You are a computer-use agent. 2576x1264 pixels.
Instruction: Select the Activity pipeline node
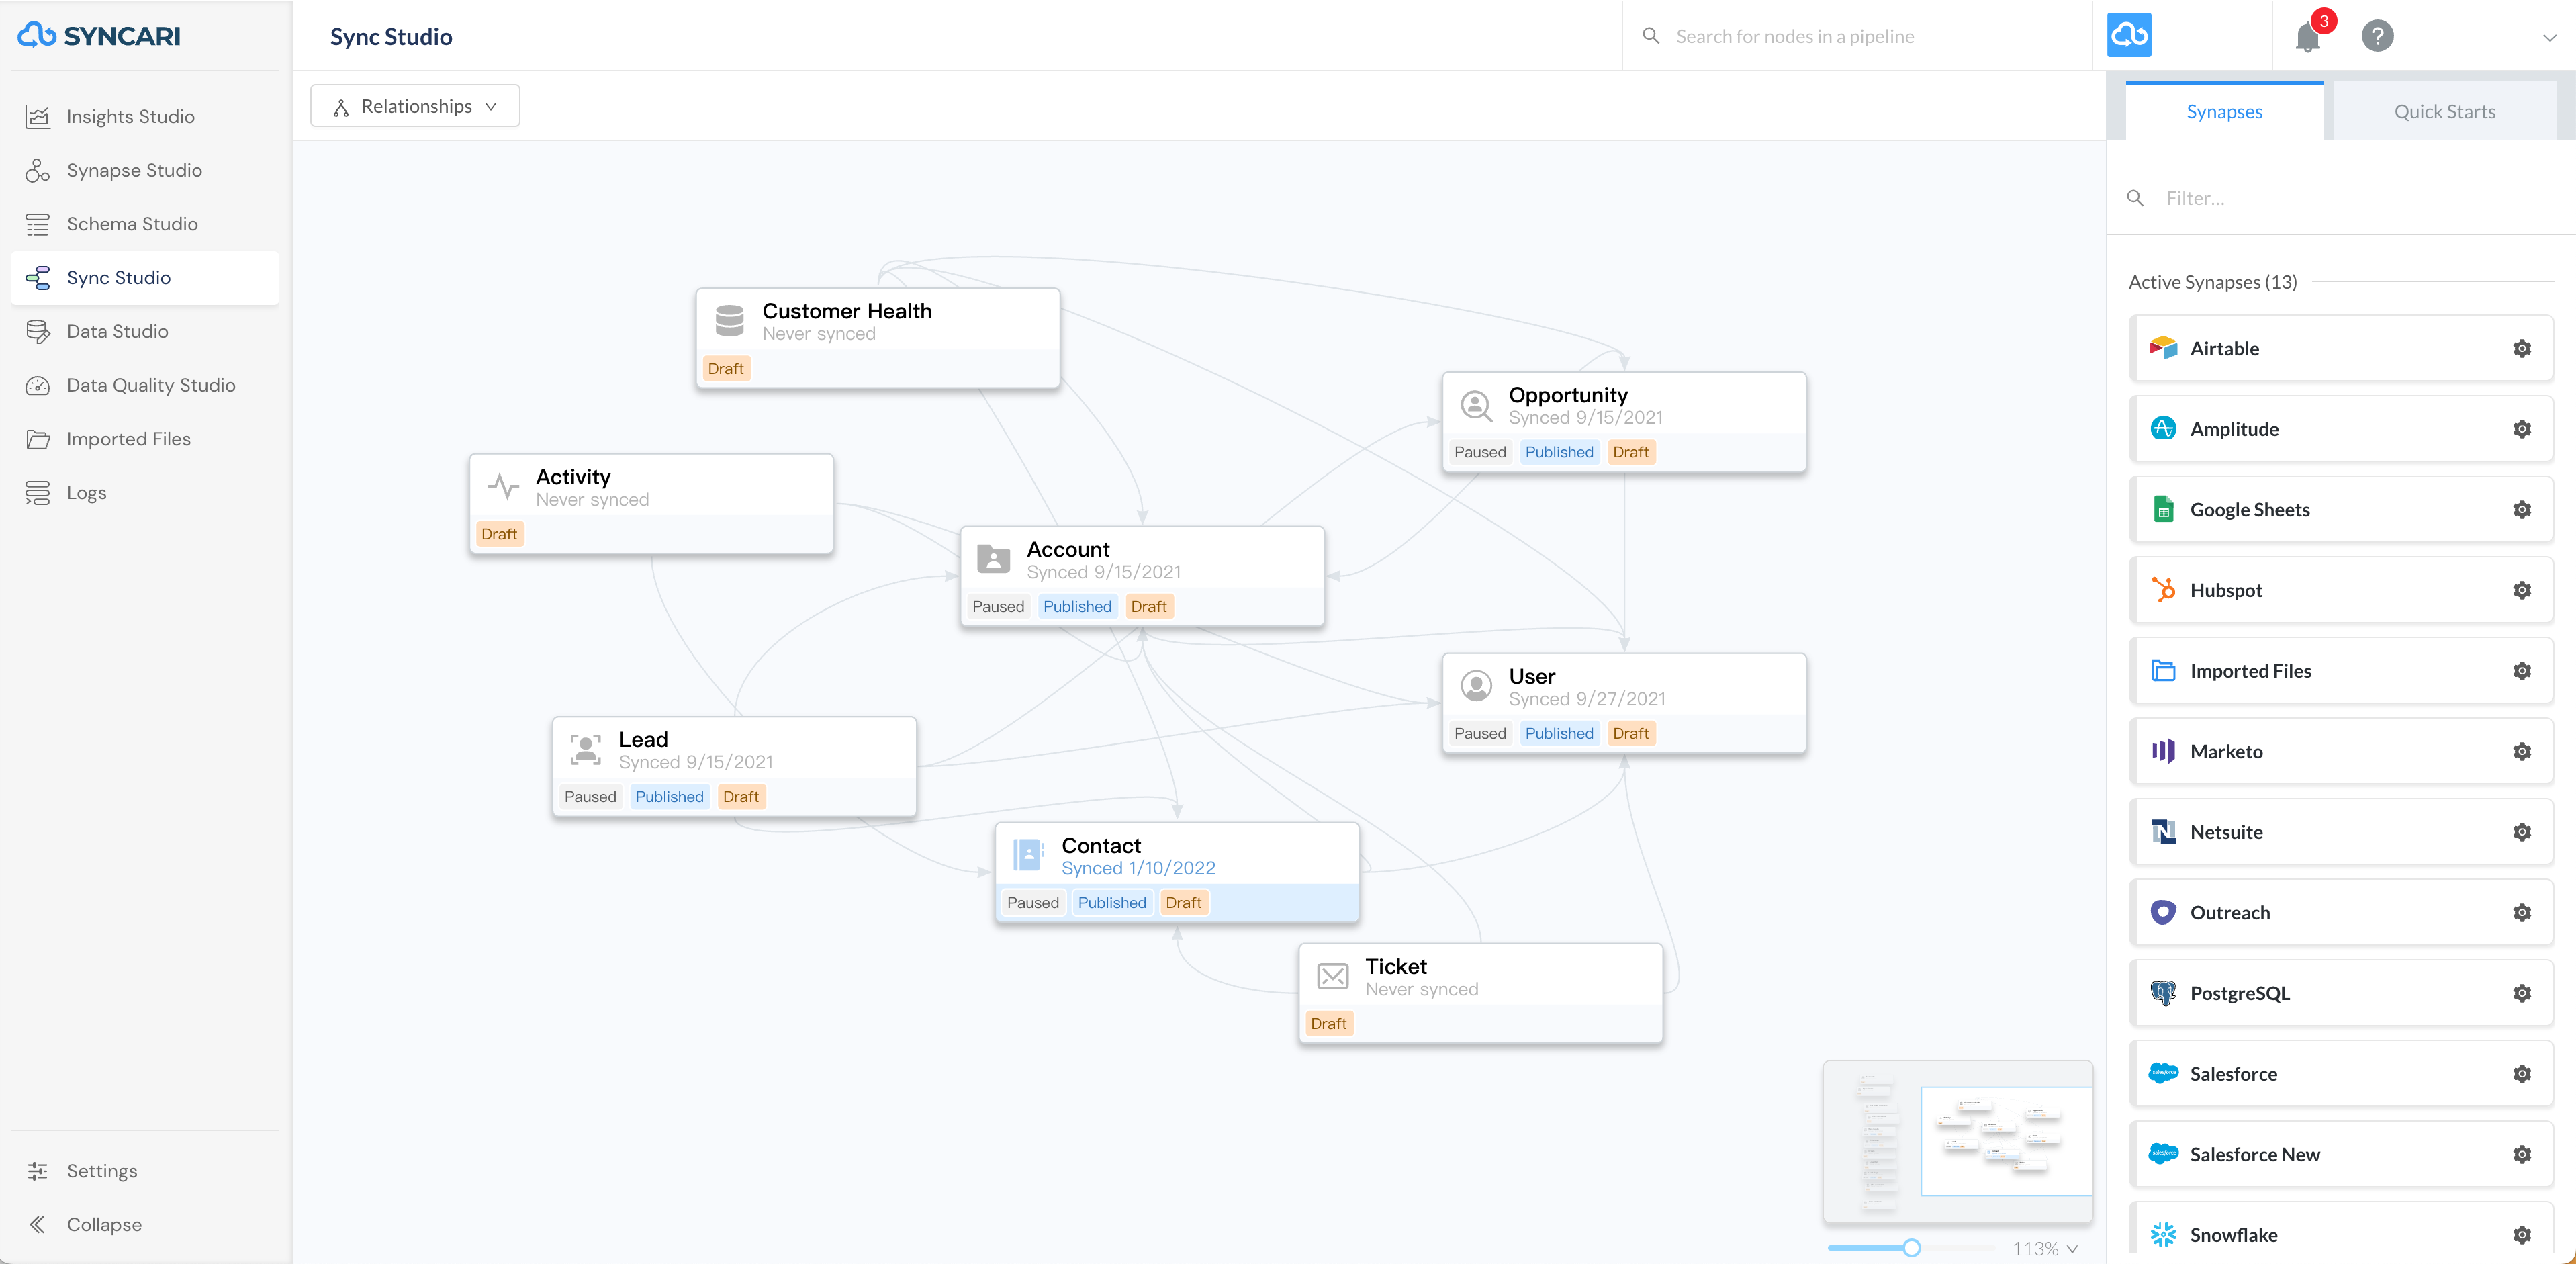[x=651, y=504]
